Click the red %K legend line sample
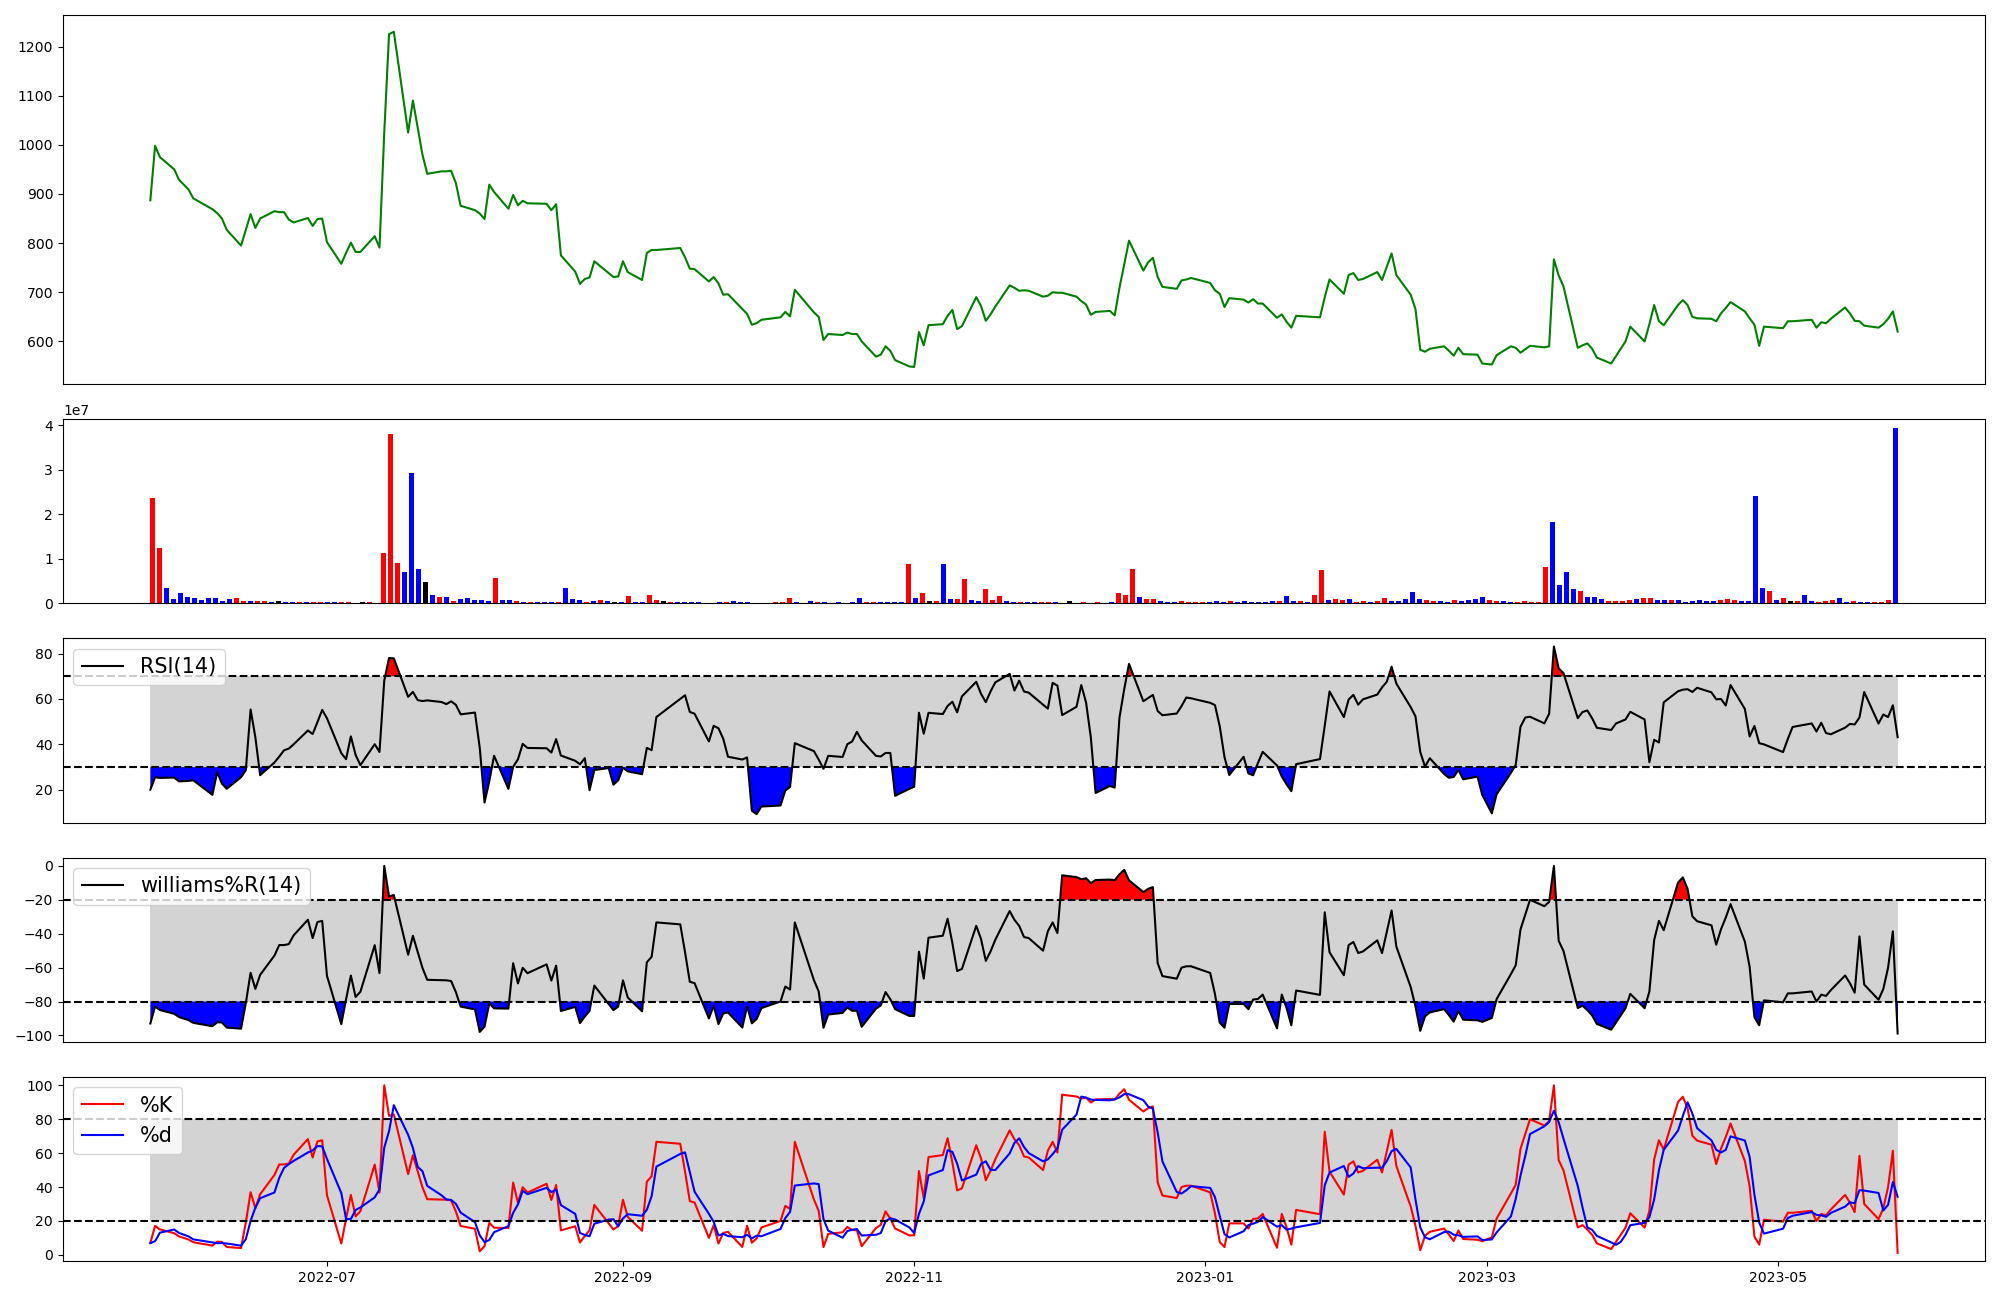The image size is (2000, 1300). [x=102, y=1105]
